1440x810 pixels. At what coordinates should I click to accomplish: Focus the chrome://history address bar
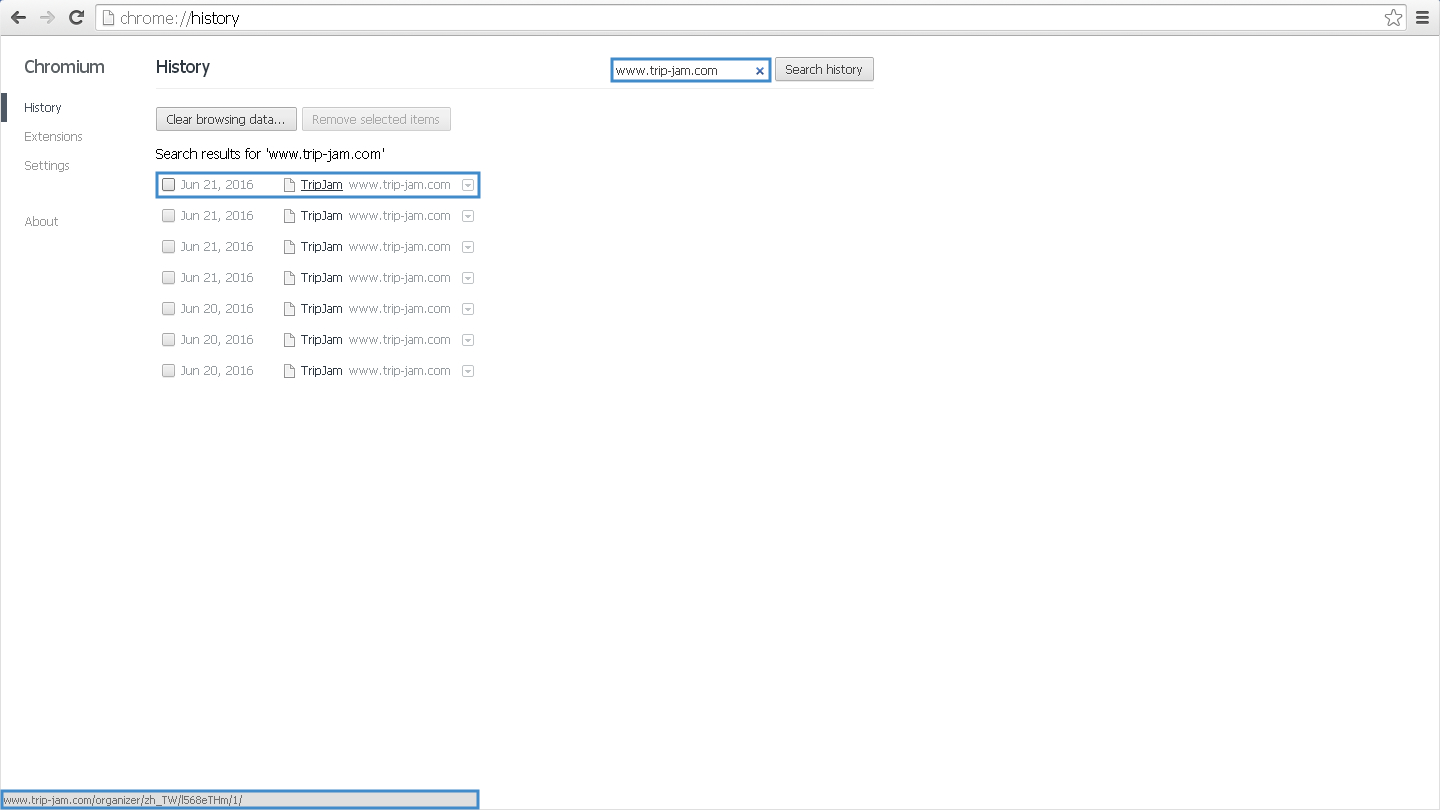pos(750,18)
